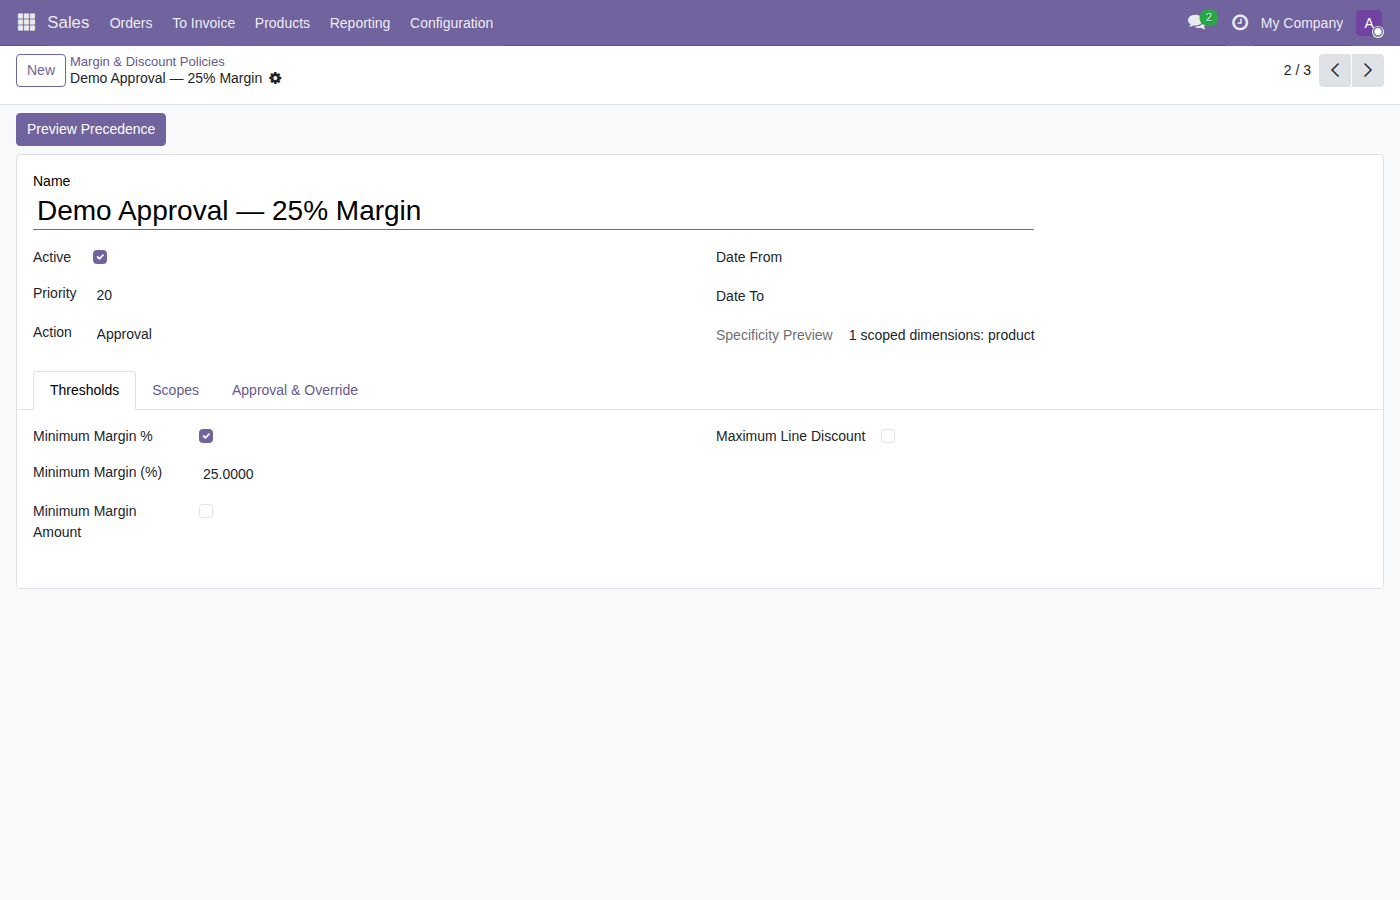1400x900 pixels.
Task: Go to previous record arrow
Action: click(1335, 70)
